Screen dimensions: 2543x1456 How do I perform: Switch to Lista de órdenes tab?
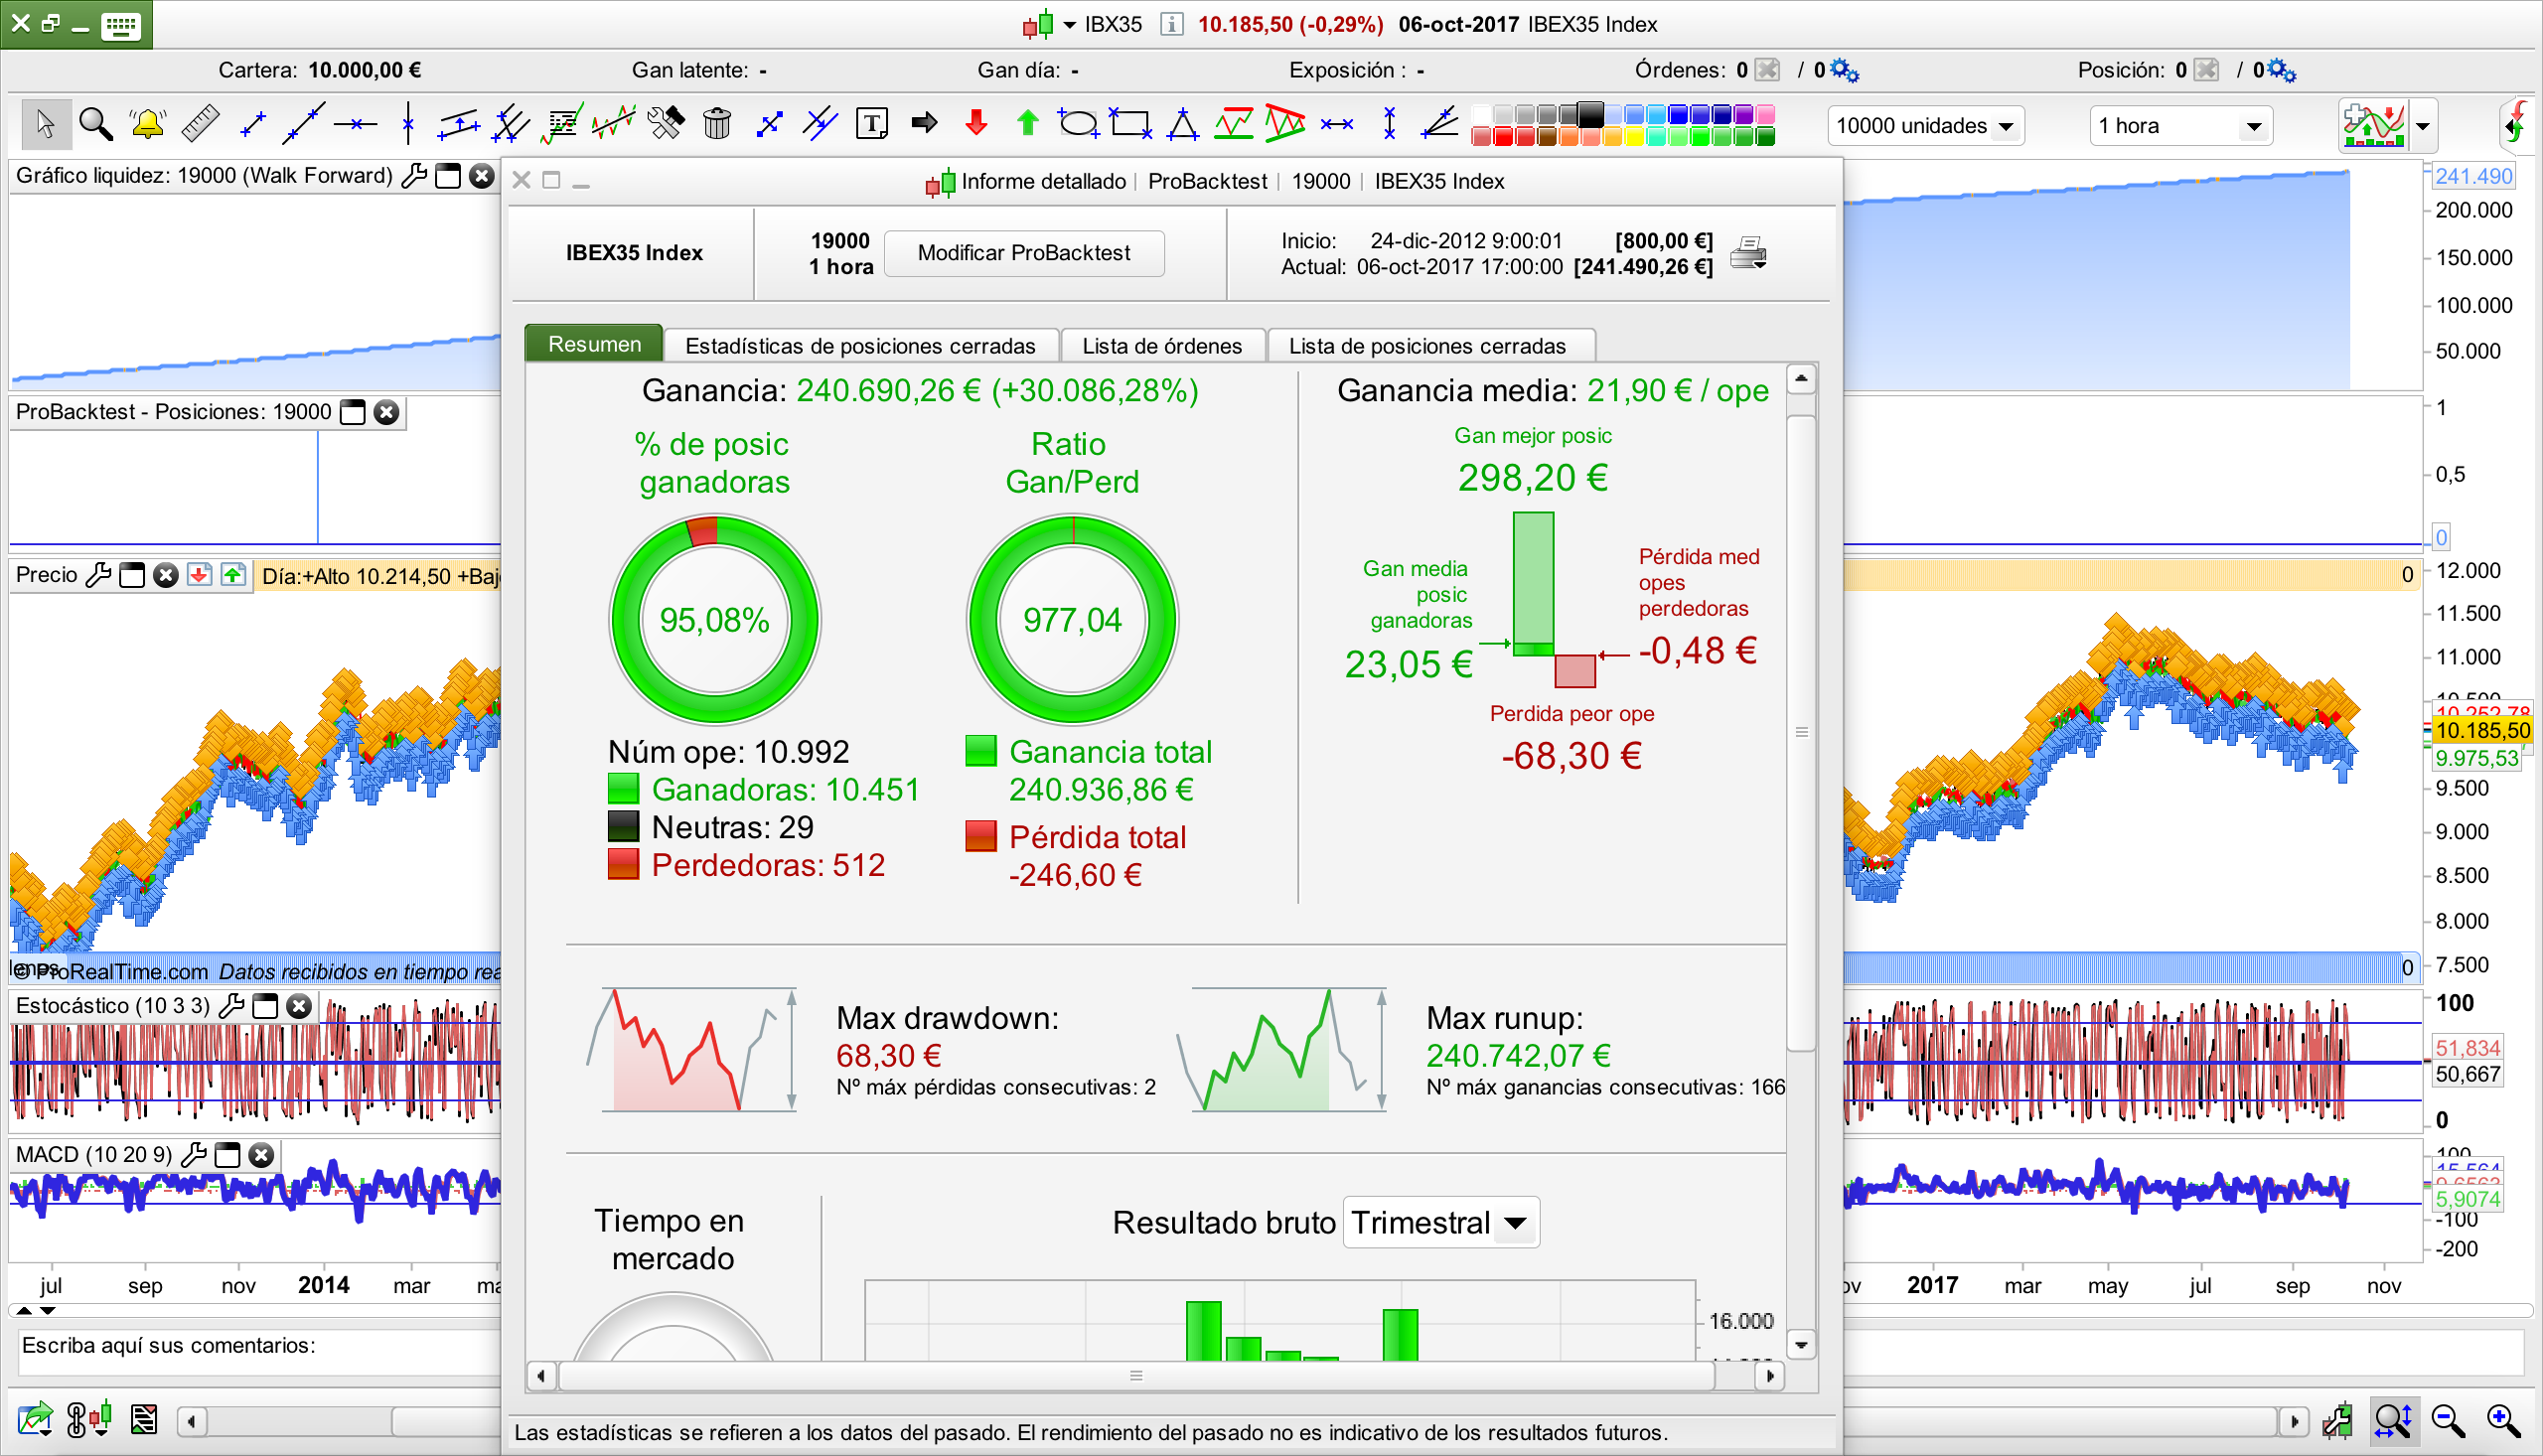tap(1162, 346)
